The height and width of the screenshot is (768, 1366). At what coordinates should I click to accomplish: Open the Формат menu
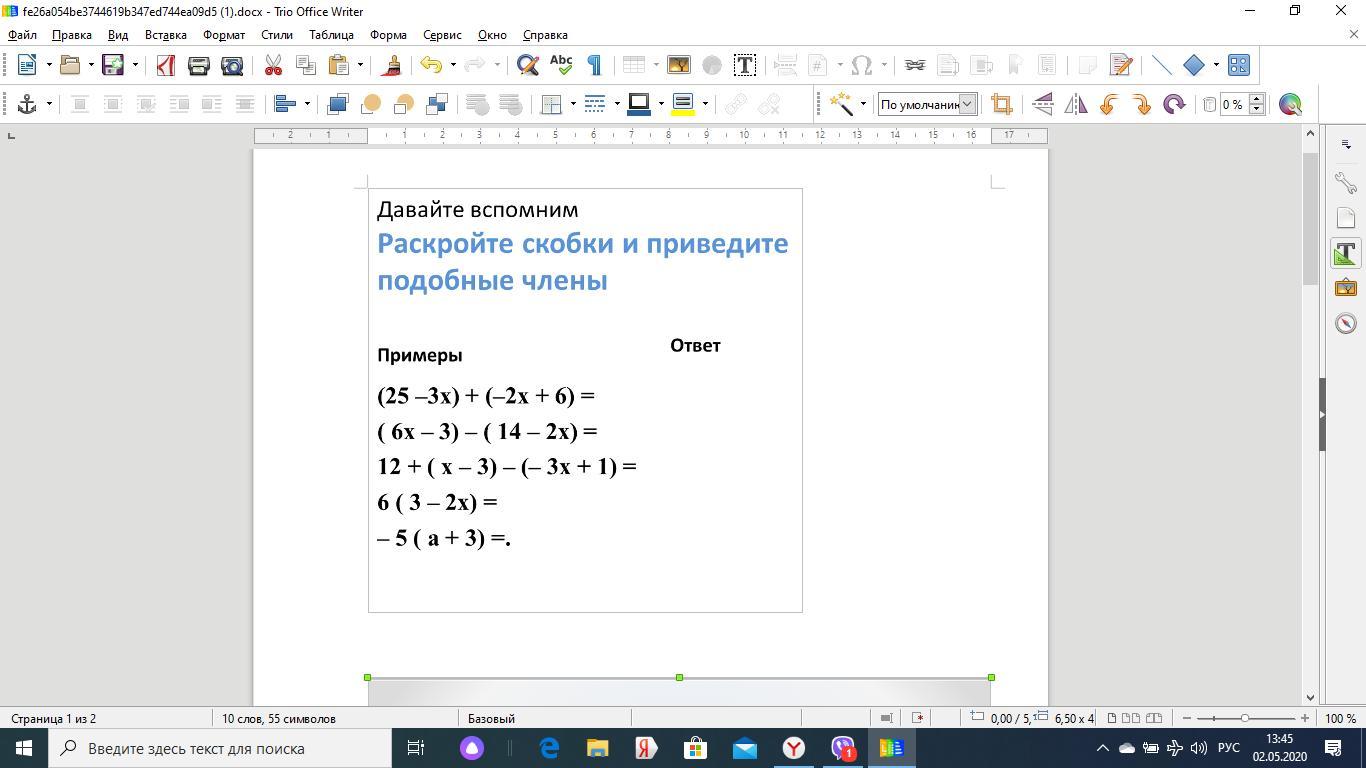pos(224,34)
